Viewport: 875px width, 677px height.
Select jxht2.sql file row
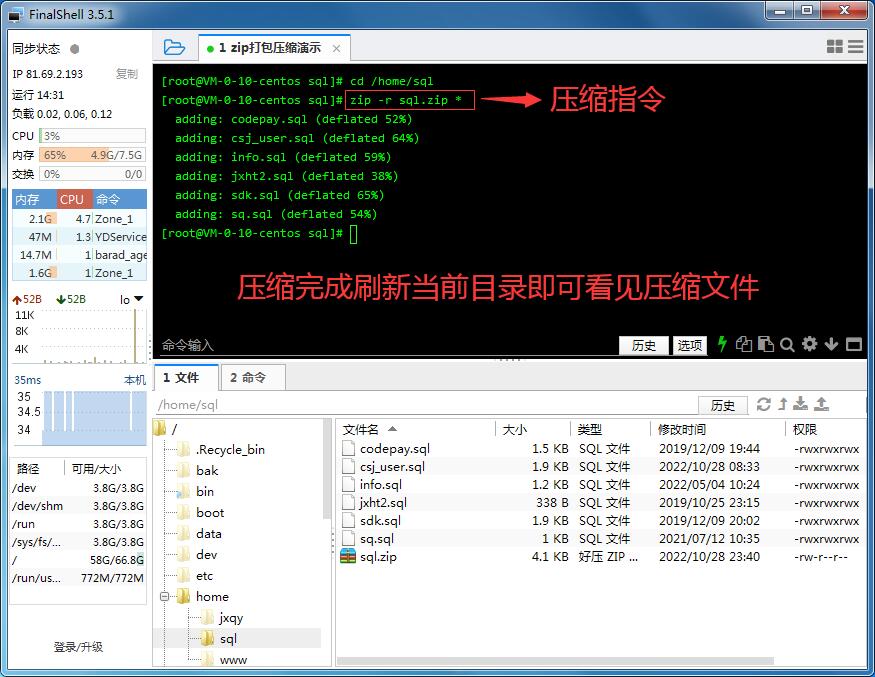[602, 503]
